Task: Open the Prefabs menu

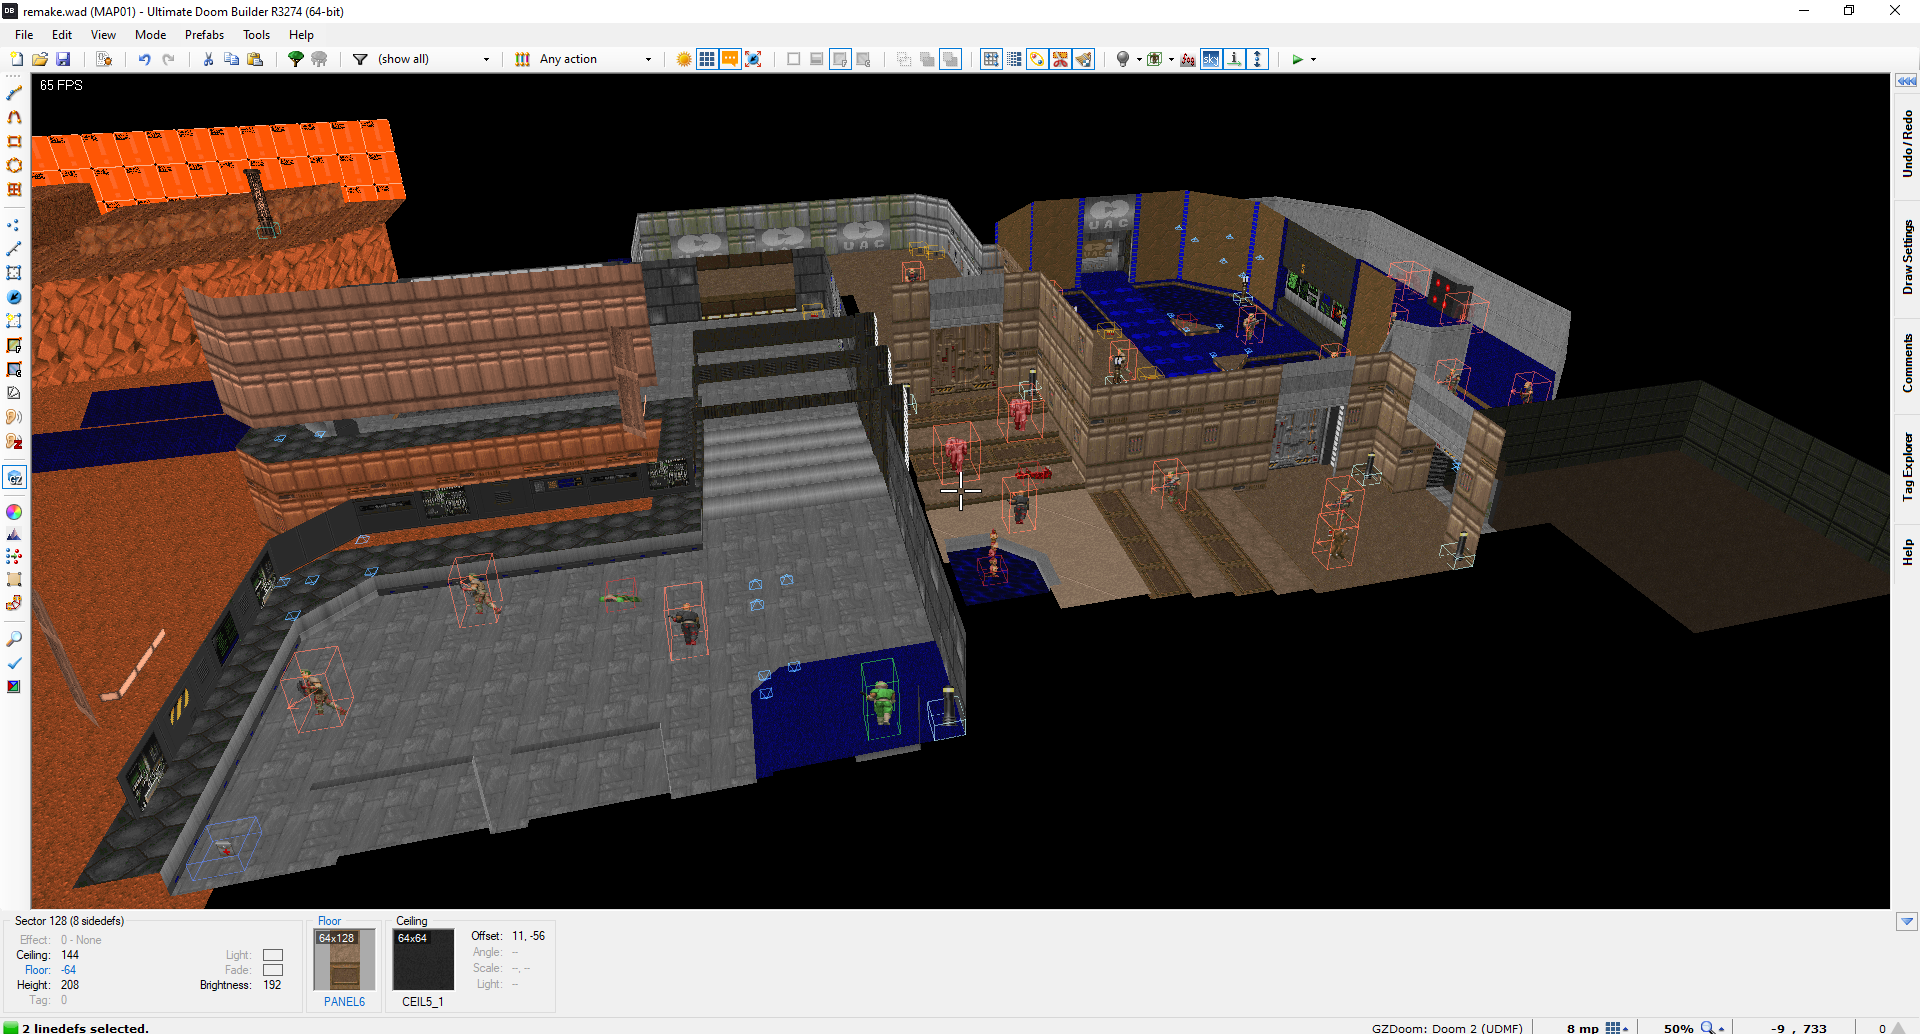Action: (204, 35)
